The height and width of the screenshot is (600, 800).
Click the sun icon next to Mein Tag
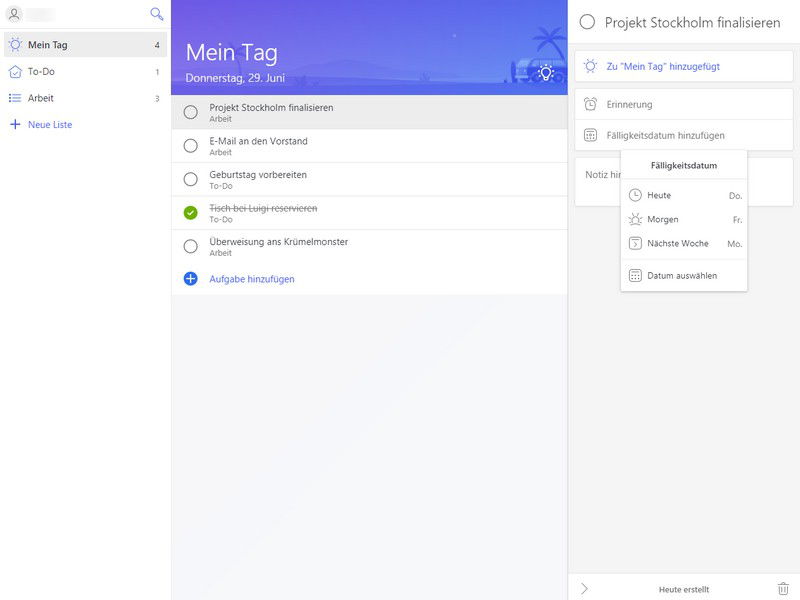[15, 44]
